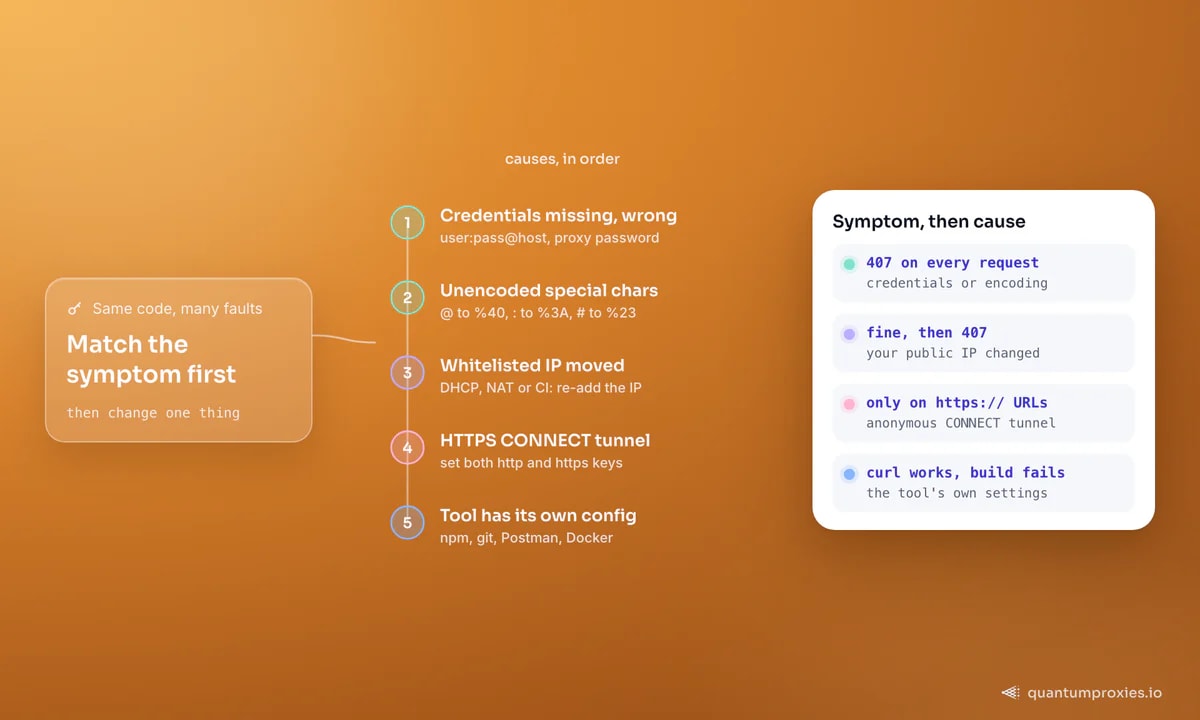Select the "Tool has its own config" heading
1200x720 pixels.
538,516
